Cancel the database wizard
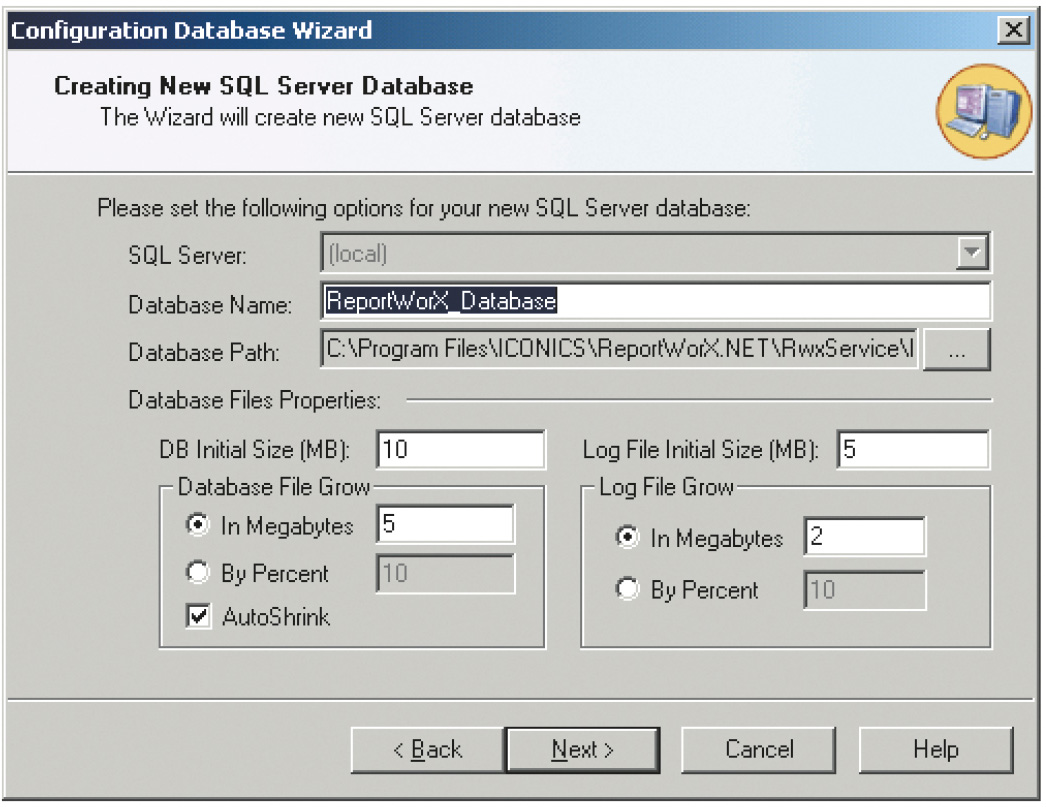Image resolution: width=1046 pixels, height=807 pixels. click(758, 750)
